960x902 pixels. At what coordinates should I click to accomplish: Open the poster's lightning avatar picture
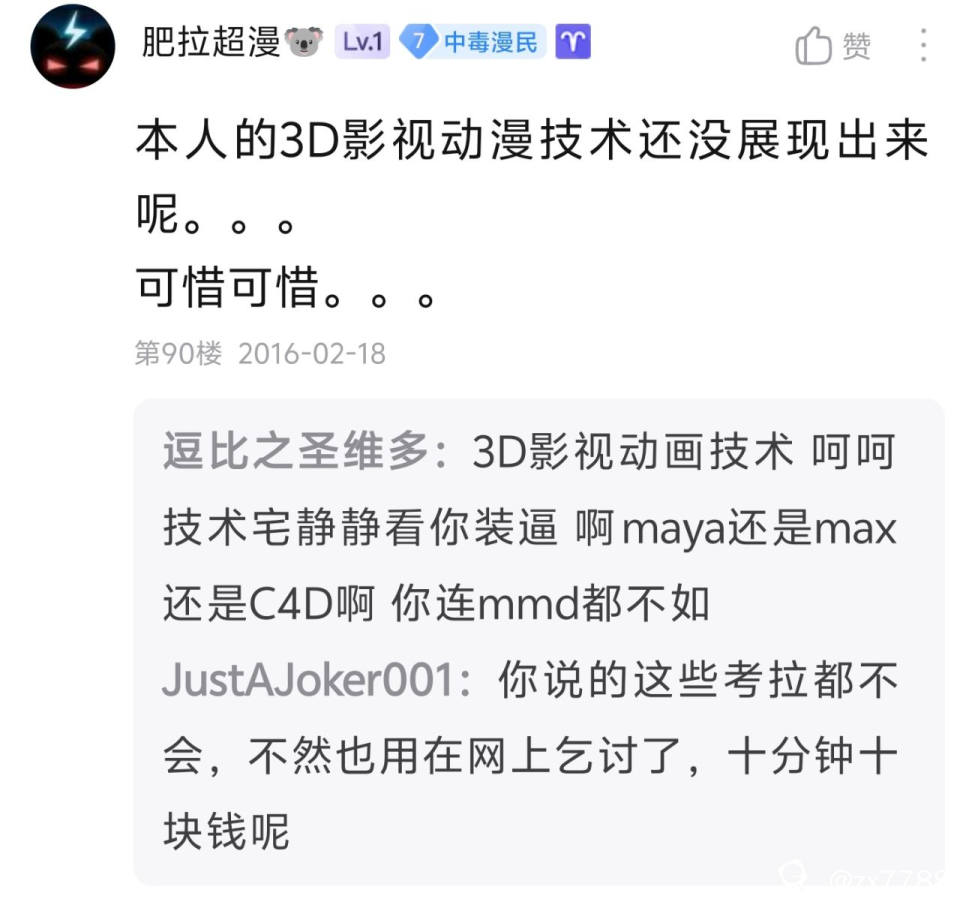click(x=73, y=47)
